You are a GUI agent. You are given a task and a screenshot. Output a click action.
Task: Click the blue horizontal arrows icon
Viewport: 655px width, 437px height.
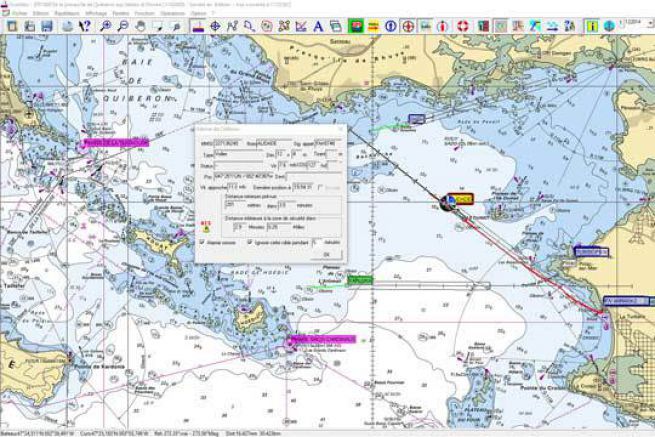click(x=552, y=26)
